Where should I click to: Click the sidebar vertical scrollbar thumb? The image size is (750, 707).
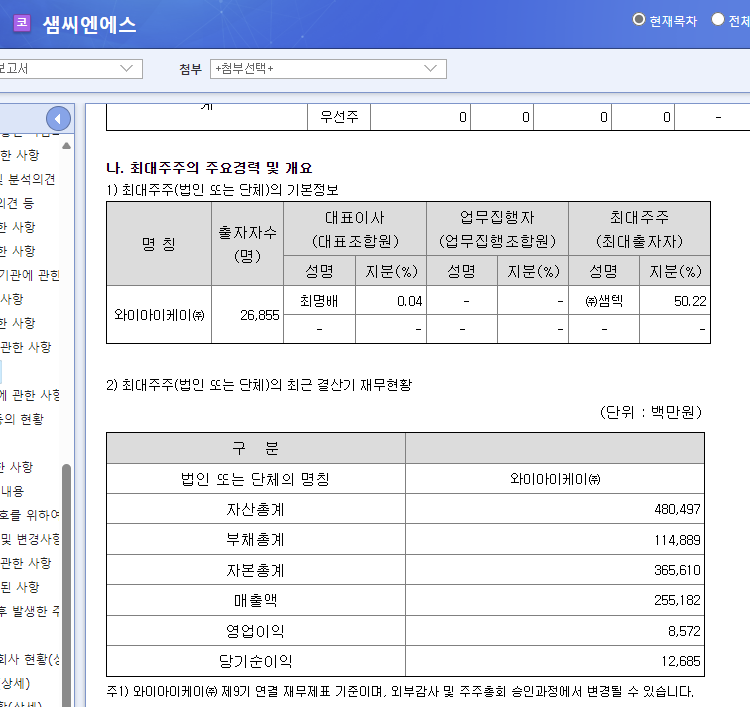[66, 585]
